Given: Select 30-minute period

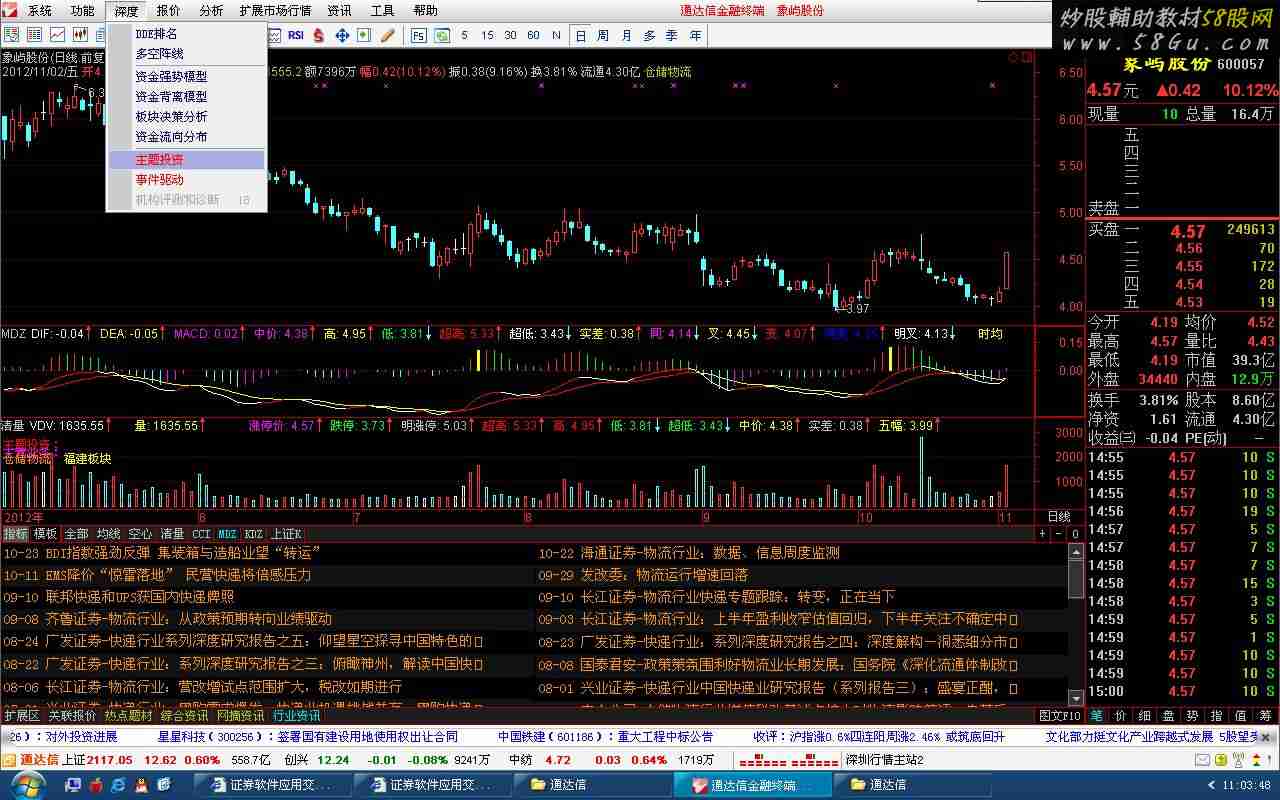Looking at the screenshot, I should (x=510, y=35).
